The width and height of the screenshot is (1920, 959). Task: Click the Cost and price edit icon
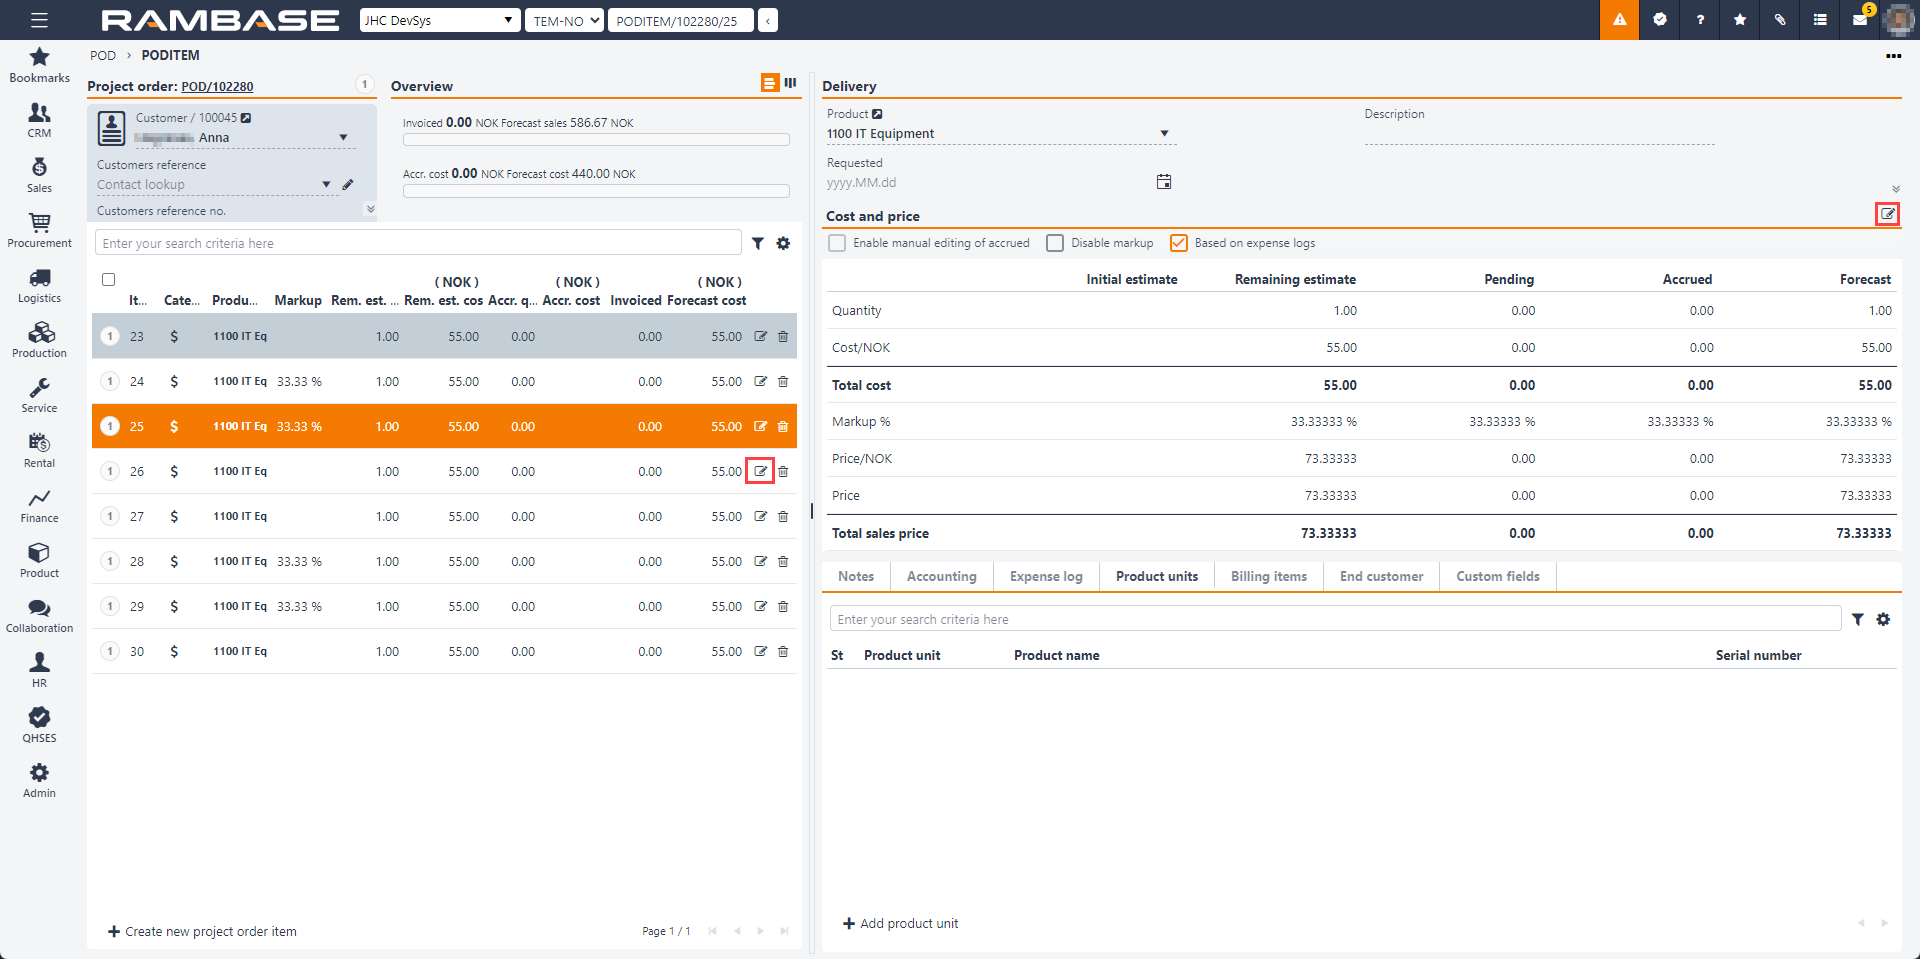[x=1887, y=214]
